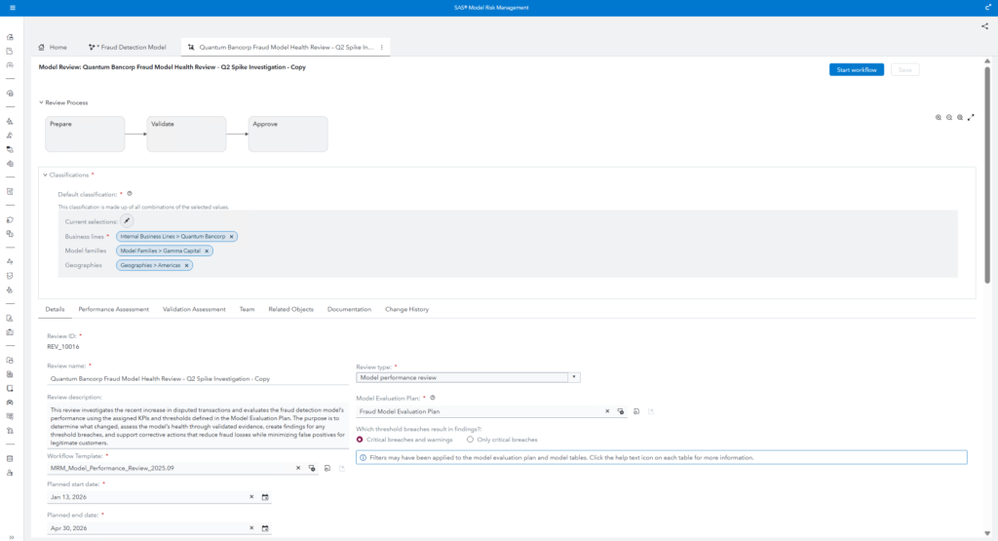Open the Change History tab
This screenshot has width=998, height=541.
pyautogui.click(x=407, y=309)
